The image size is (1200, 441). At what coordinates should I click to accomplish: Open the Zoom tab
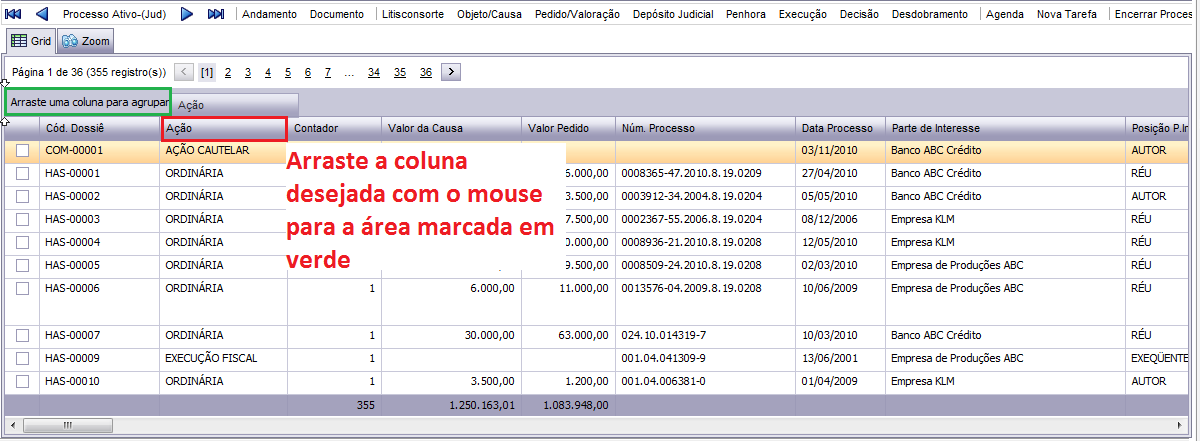click(85, 41)
